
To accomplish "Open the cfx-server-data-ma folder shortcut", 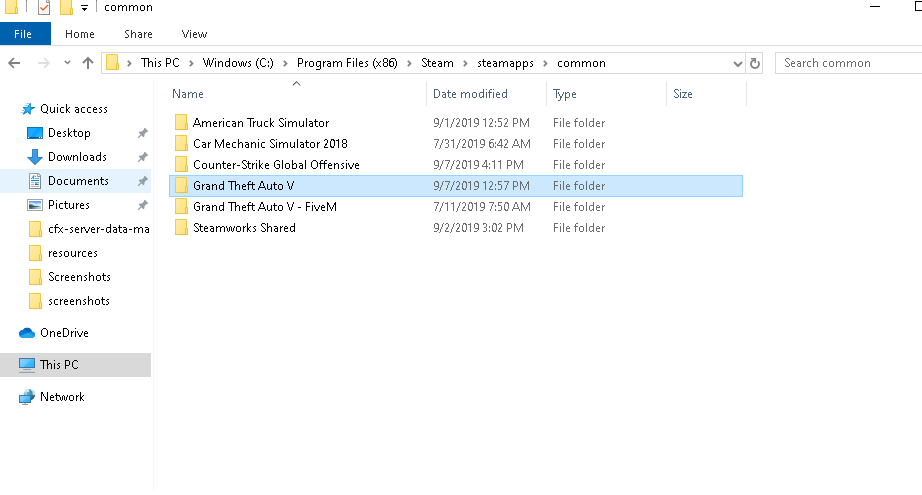I will point(99,229).
